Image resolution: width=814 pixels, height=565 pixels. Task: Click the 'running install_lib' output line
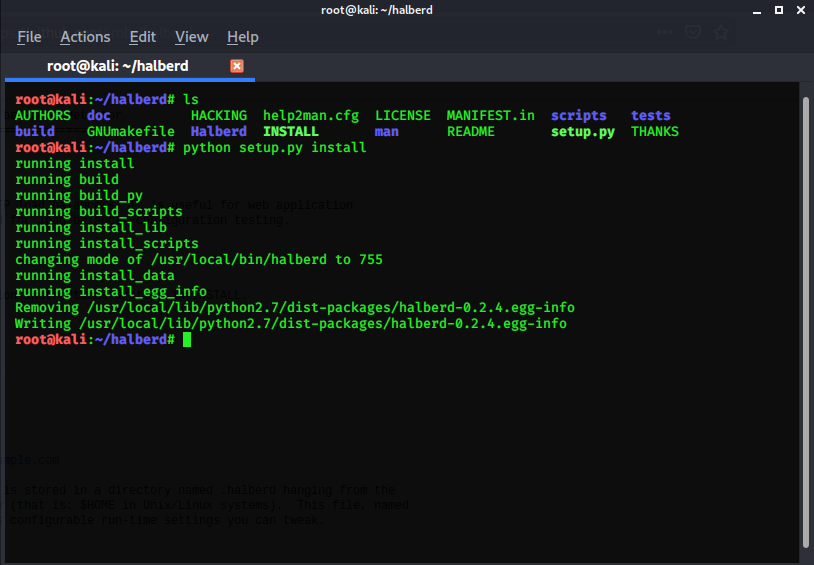click(91, 227)
